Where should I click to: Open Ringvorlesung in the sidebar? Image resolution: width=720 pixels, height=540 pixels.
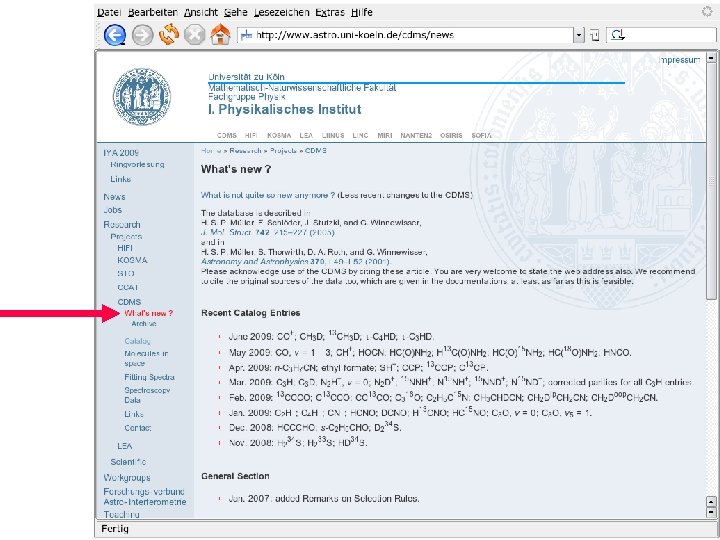point(137,164)
